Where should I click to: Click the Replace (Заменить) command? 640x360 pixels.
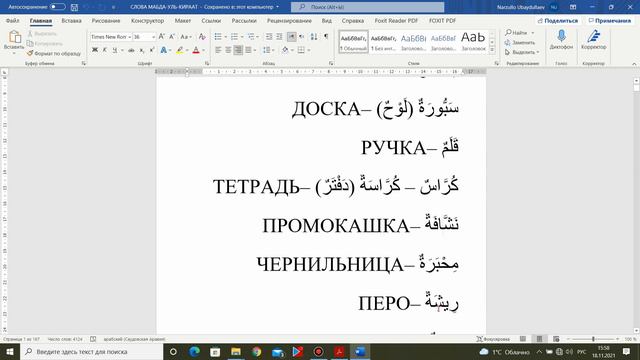[x=520, y=42]
